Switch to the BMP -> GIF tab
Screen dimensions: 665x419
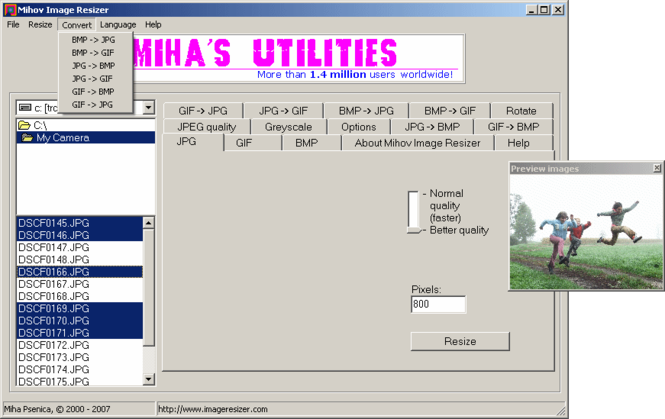click(x=450, y=111)
